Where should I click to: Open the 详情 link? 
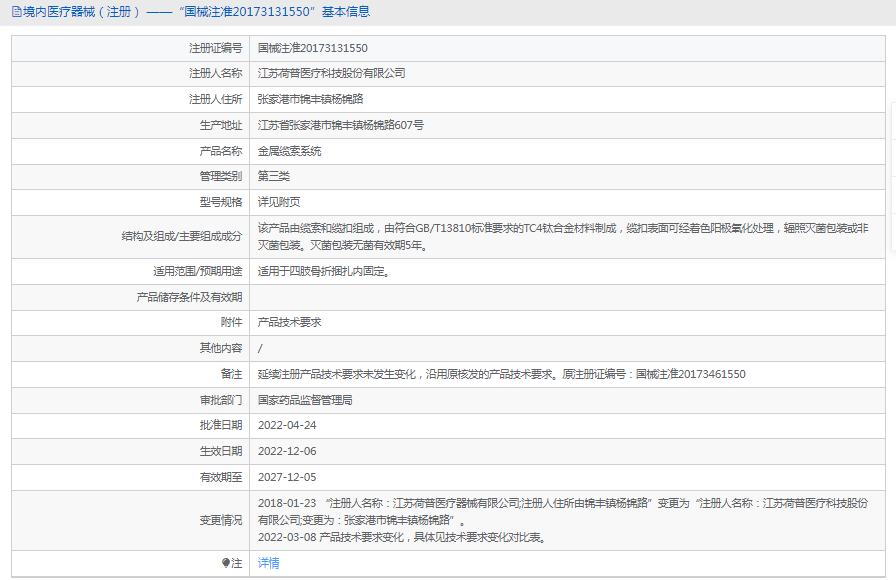click(269, 563)
